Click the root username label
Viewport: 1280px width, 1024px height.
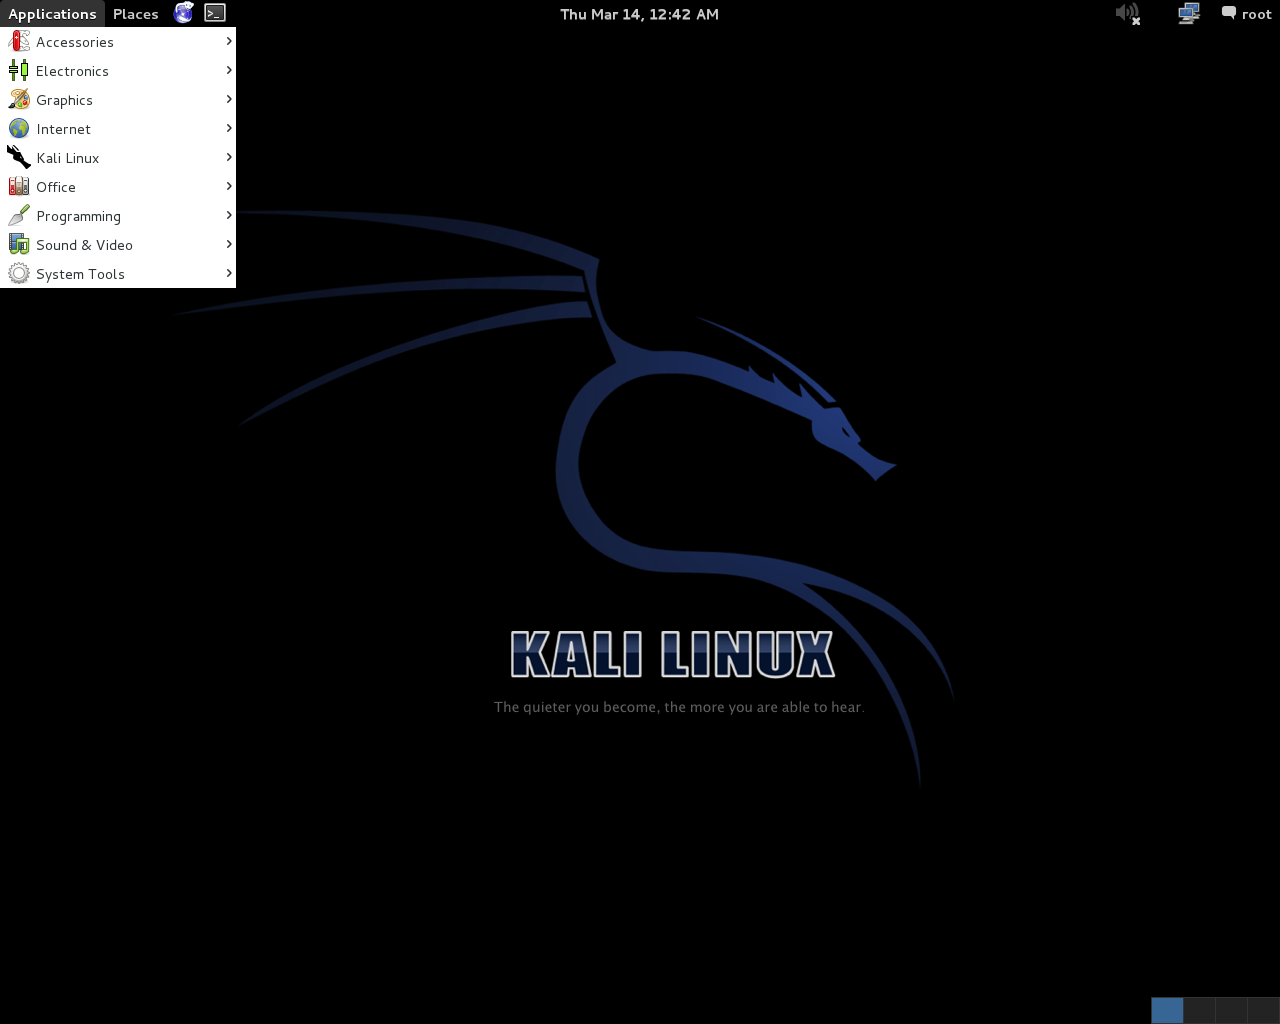pos(1257,13)
